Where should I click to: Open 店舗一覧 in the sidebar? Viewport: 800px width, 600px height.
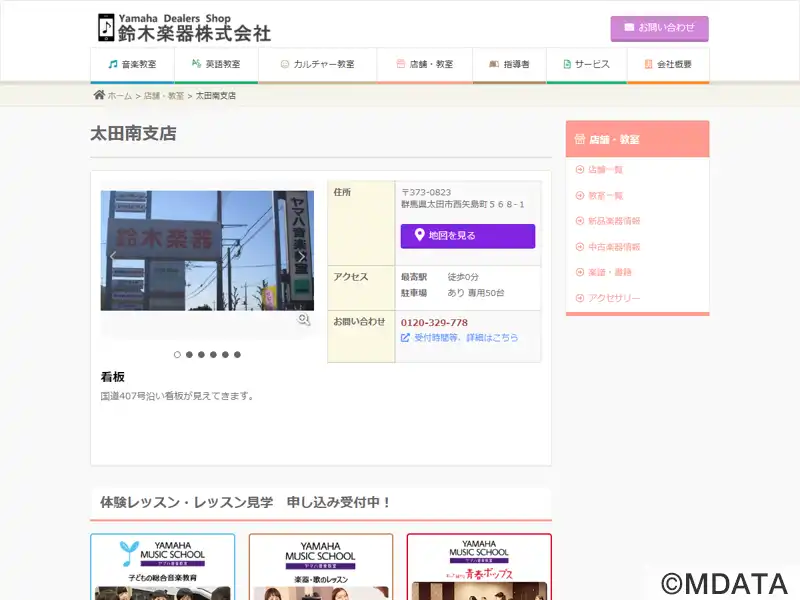(x=606, y=170)
